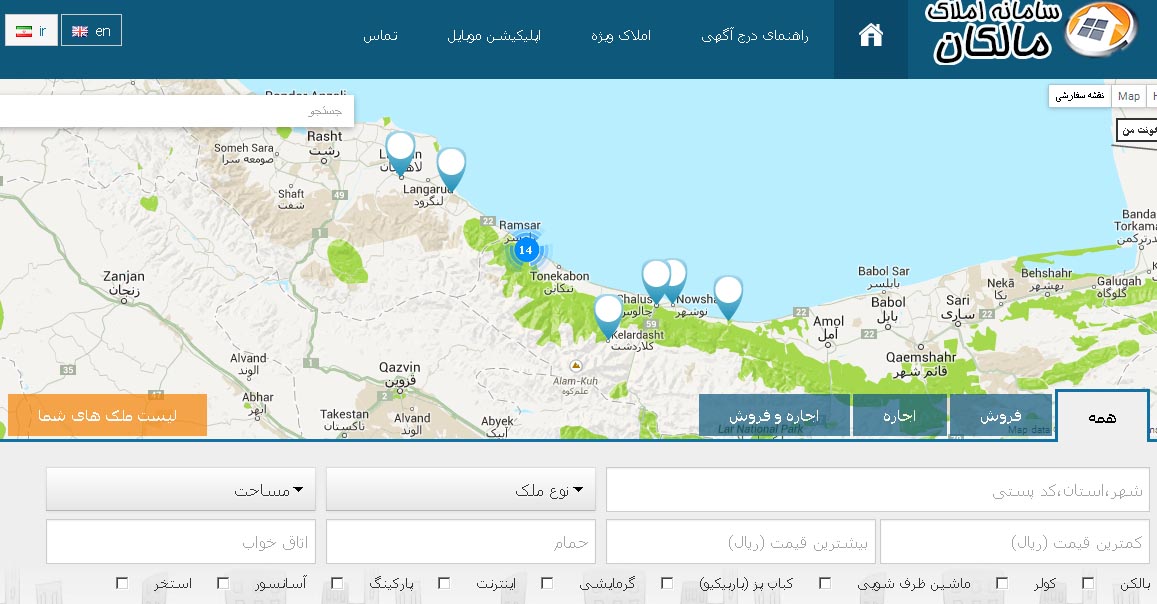Select the left map pin at Chalus

(x=655, y=281)
